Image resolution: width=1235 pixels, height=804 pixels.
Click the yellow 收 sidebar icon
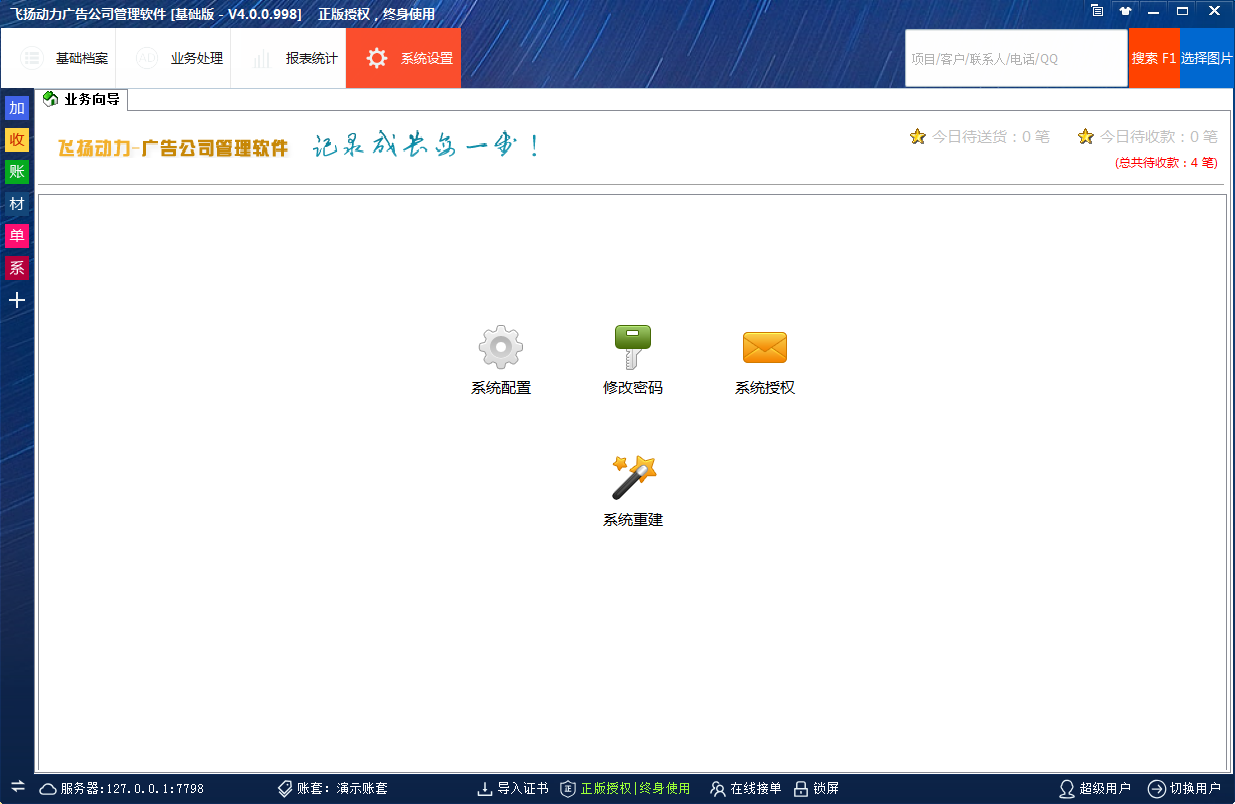(17, 140)
